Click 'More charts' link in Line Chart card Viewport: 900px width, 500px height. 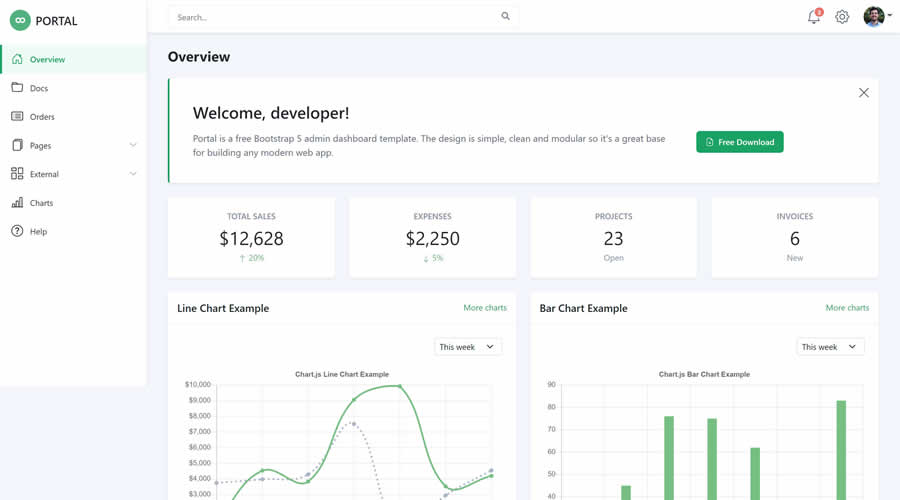[x=484, y=308]
